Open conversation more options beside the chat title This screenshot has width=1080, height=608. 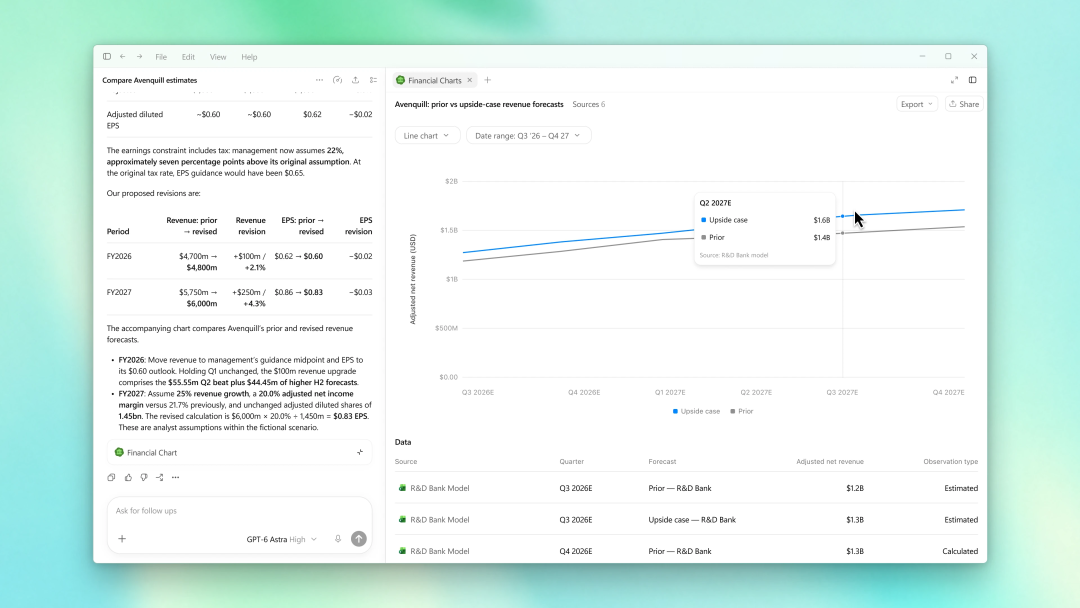[x=320, y=80]
